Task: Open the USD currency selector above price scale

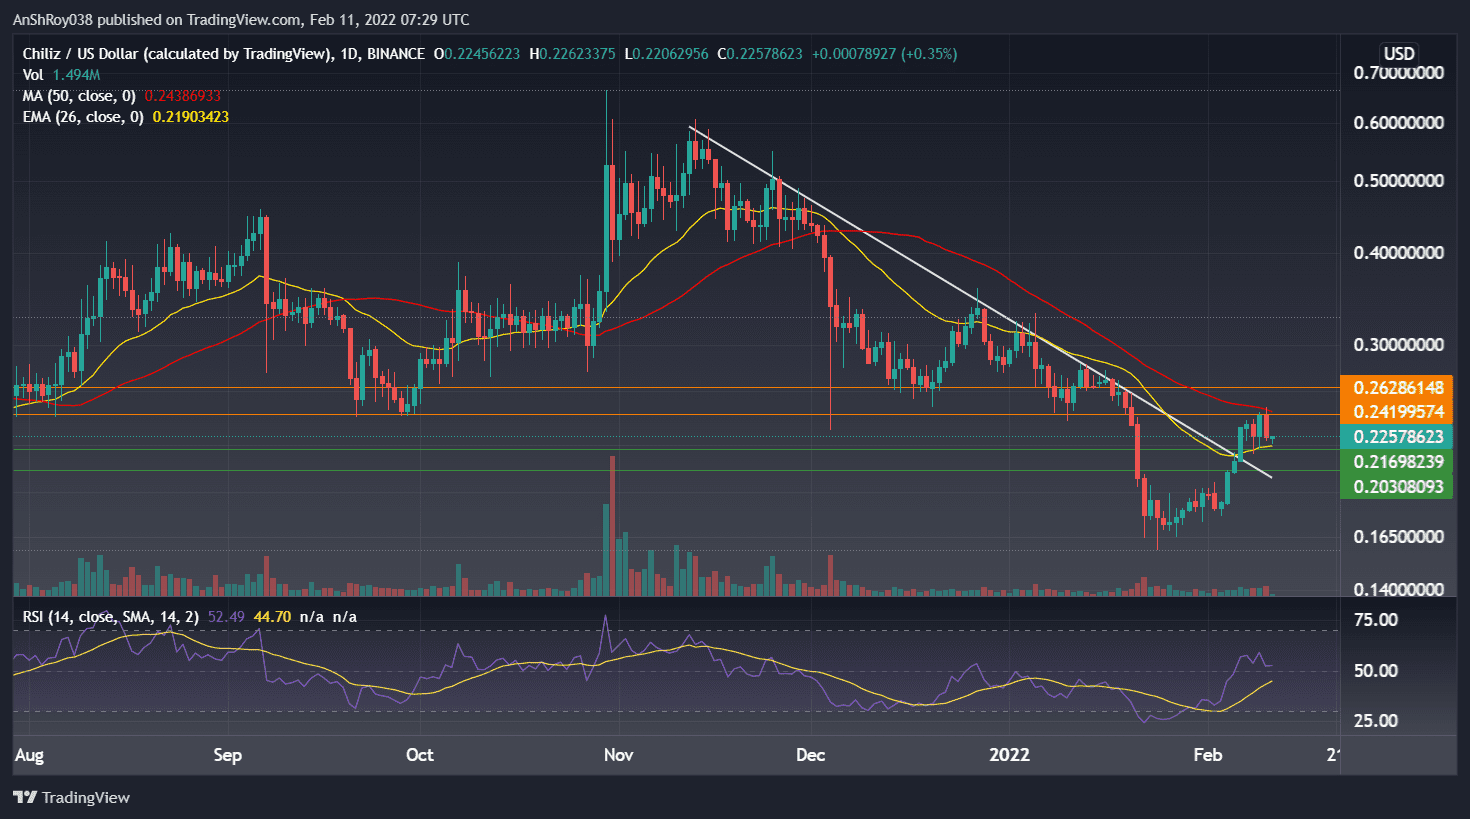Action: point(1397,54)
